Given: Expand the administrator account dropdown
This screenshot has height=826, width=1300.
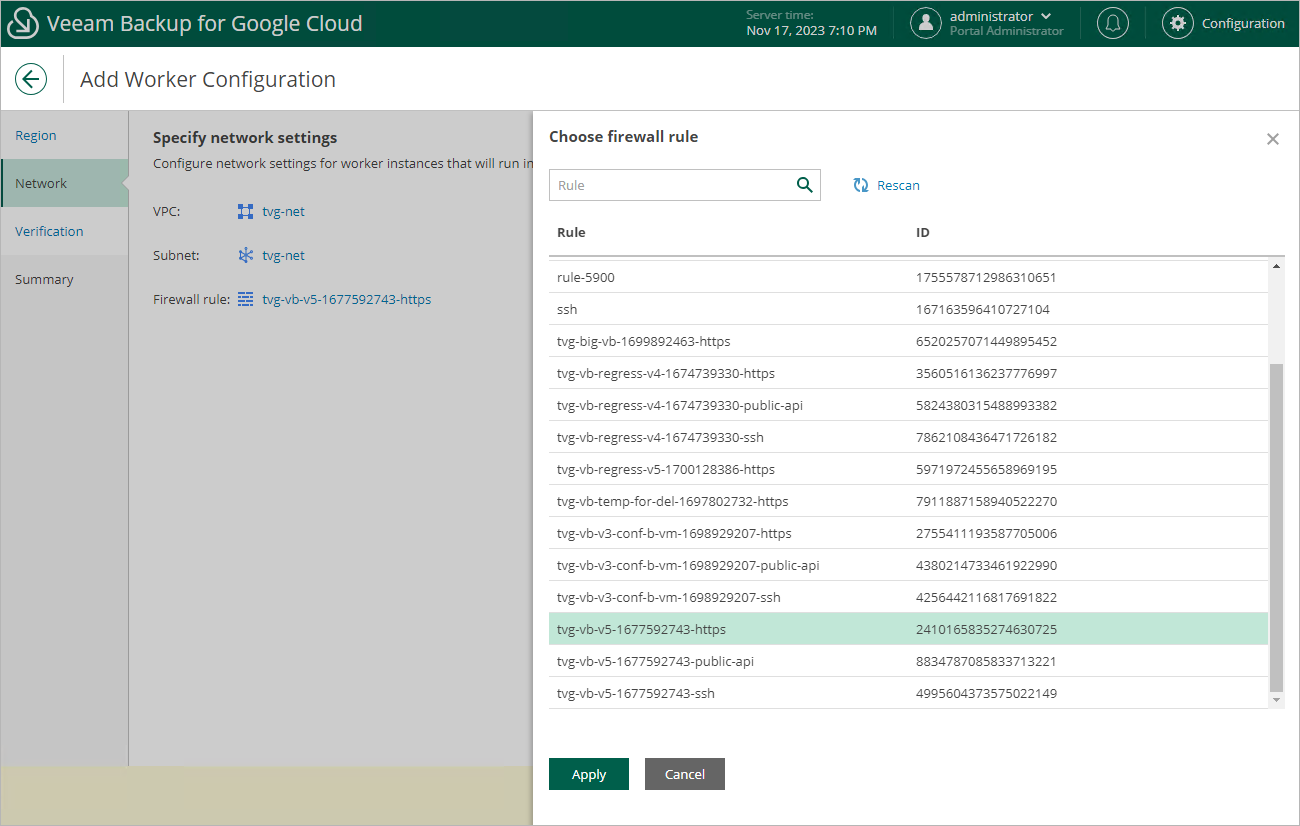Looking at the screenshot, I should tap(1046, 16).
